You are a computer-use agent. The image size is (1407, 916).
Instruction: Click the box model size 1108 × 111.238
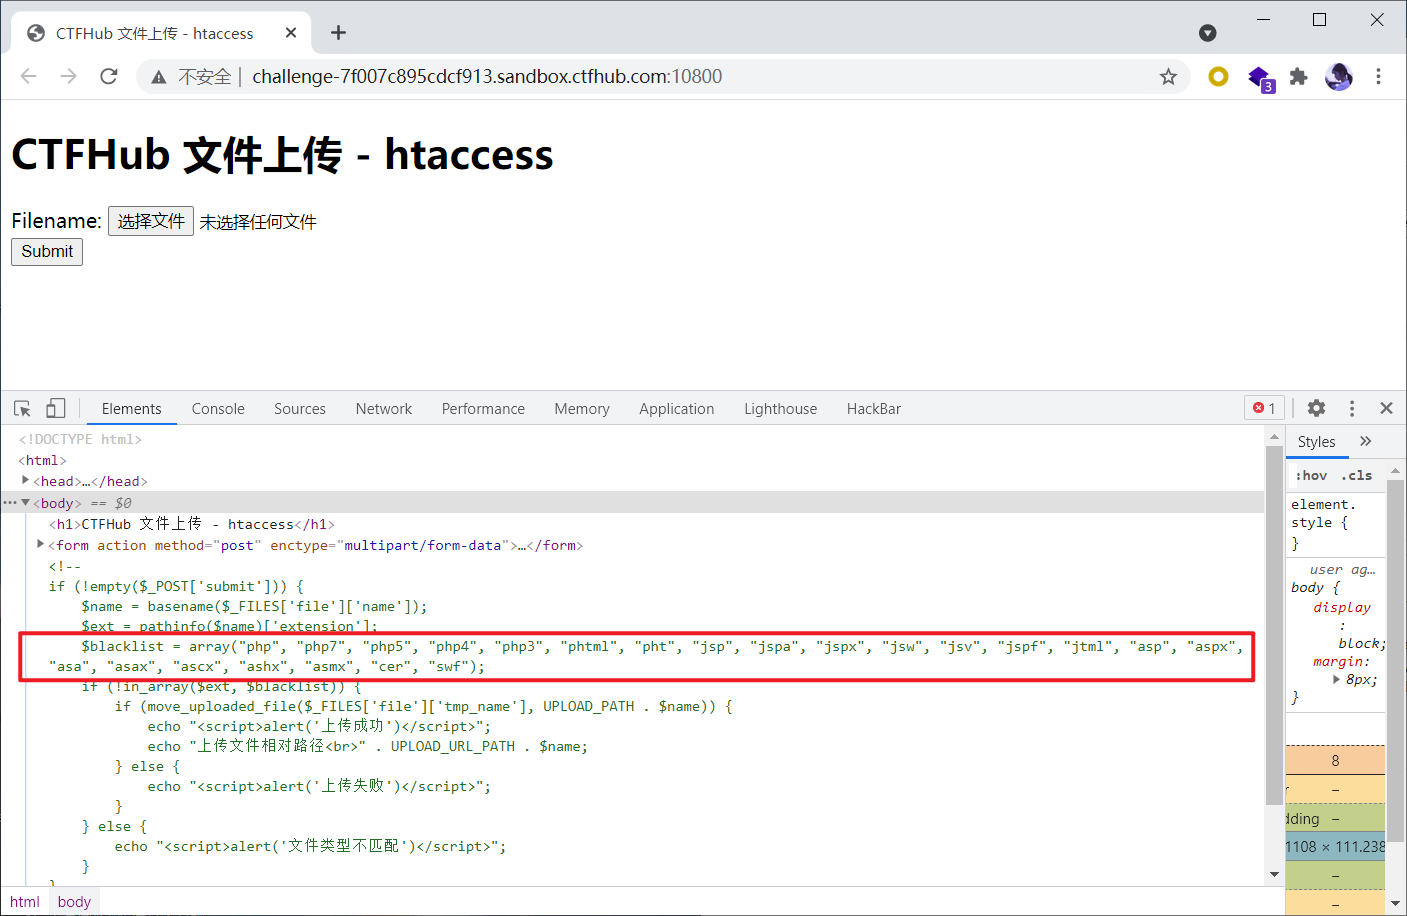tap(1335, 847)
